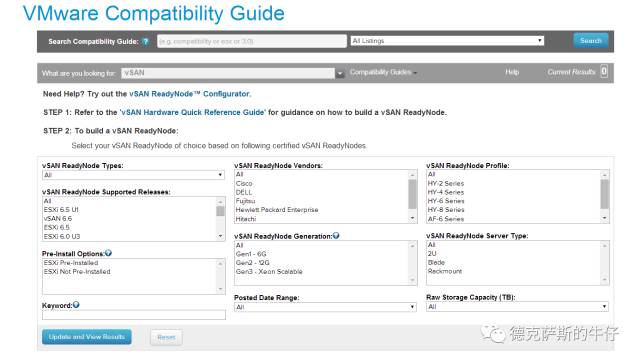Click up arrow of Profile list scrollbar
This screenshot has height=362, width=640.
(x=604, y=175)
